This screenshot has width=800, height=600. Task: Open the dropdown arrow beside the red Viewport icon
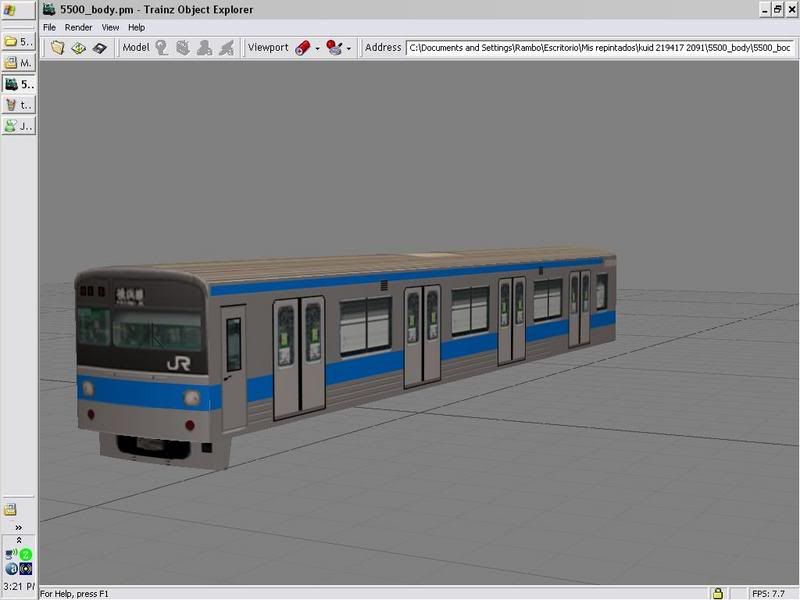pyautogui.click(x=318, y=48)
